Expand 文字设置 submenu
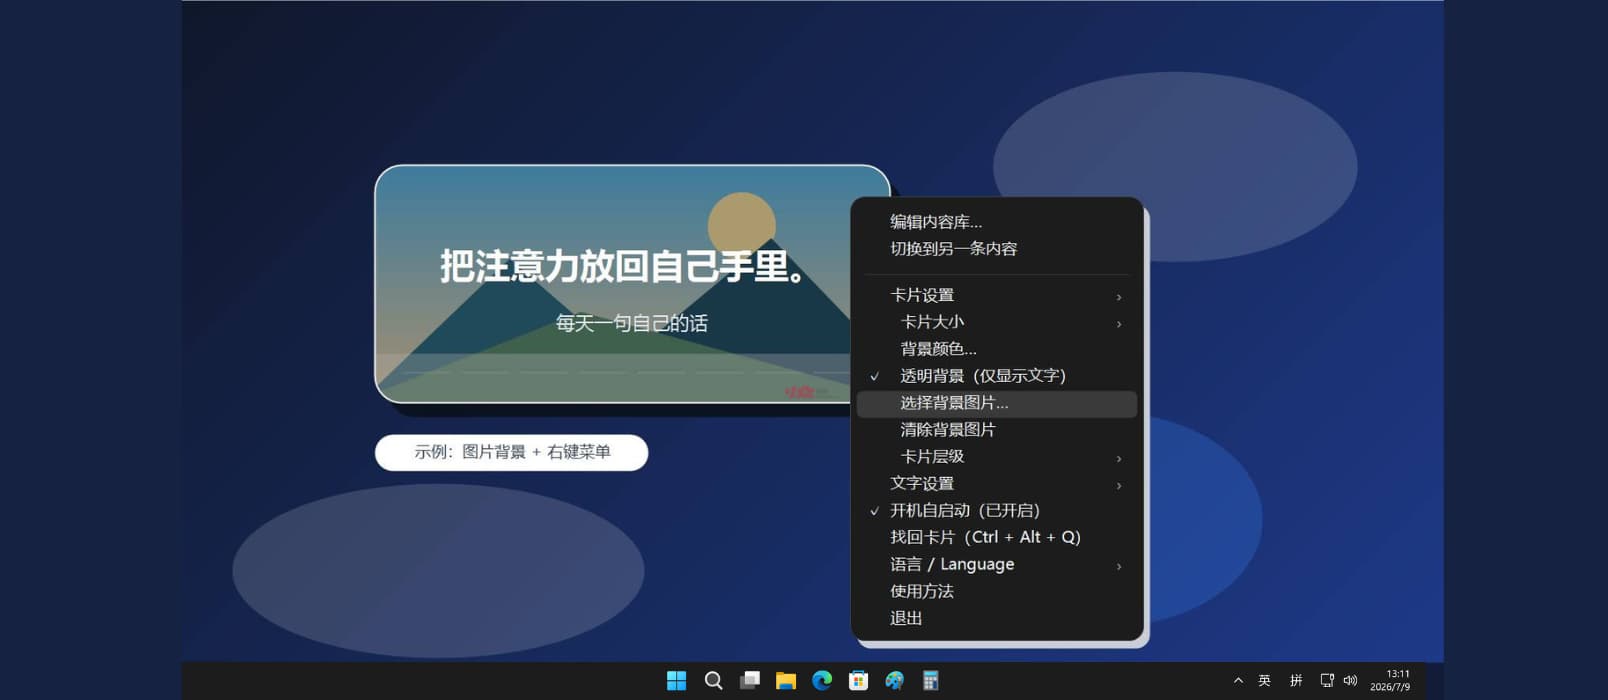This screenshot has height=700, width=1608. click(997, 484)
